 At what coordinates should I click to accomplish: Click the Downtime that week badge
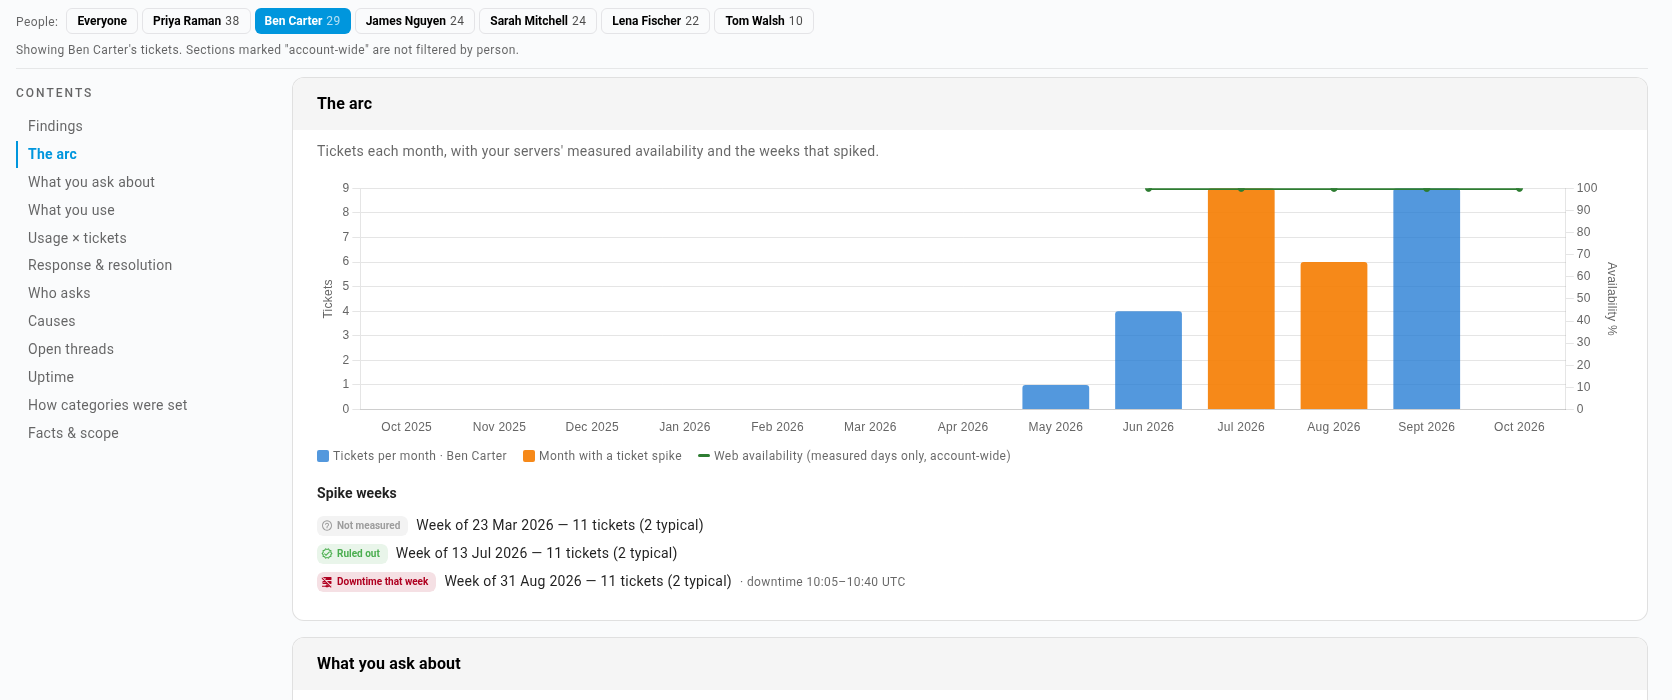click(x=376, y=582)
